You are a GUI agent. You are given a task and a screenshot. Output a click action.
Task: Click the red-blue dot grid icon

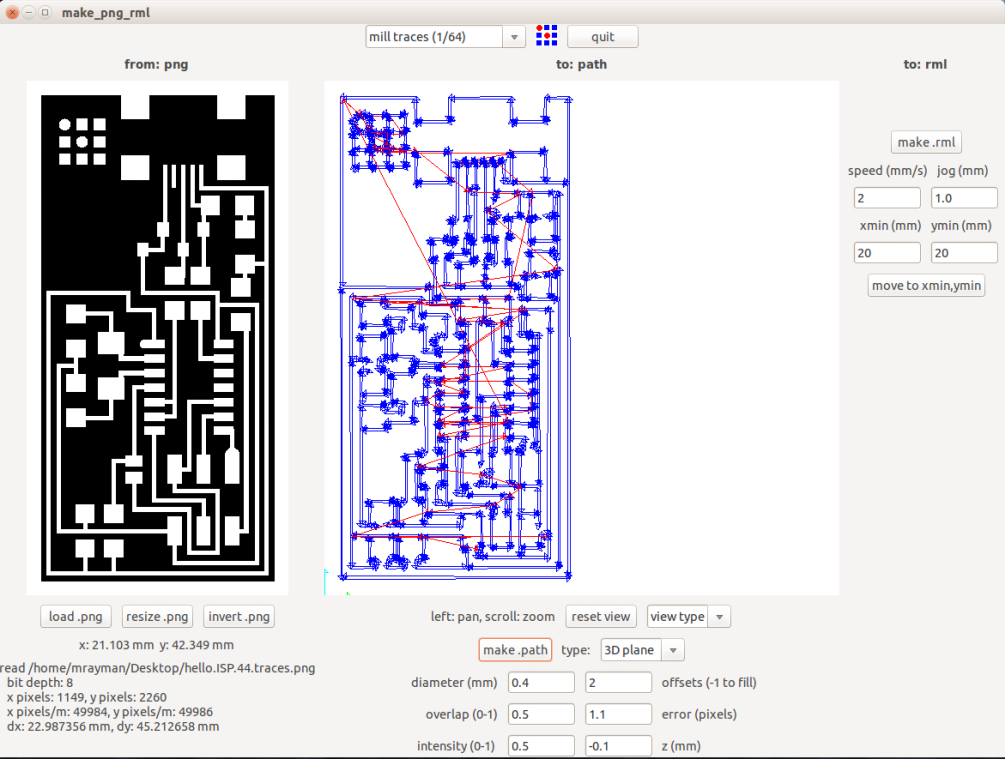(x=546, y=36)
